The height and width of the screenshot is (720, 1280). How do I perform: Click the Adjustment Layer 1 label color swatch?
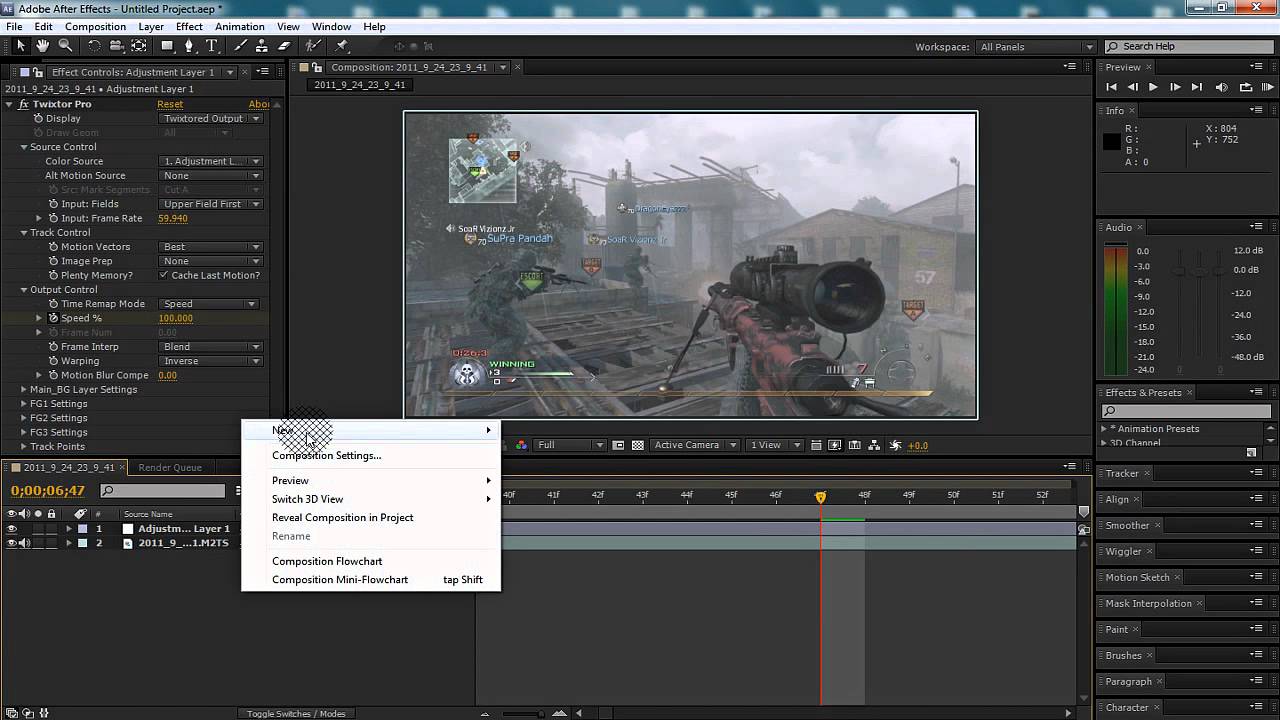(84, 529)
